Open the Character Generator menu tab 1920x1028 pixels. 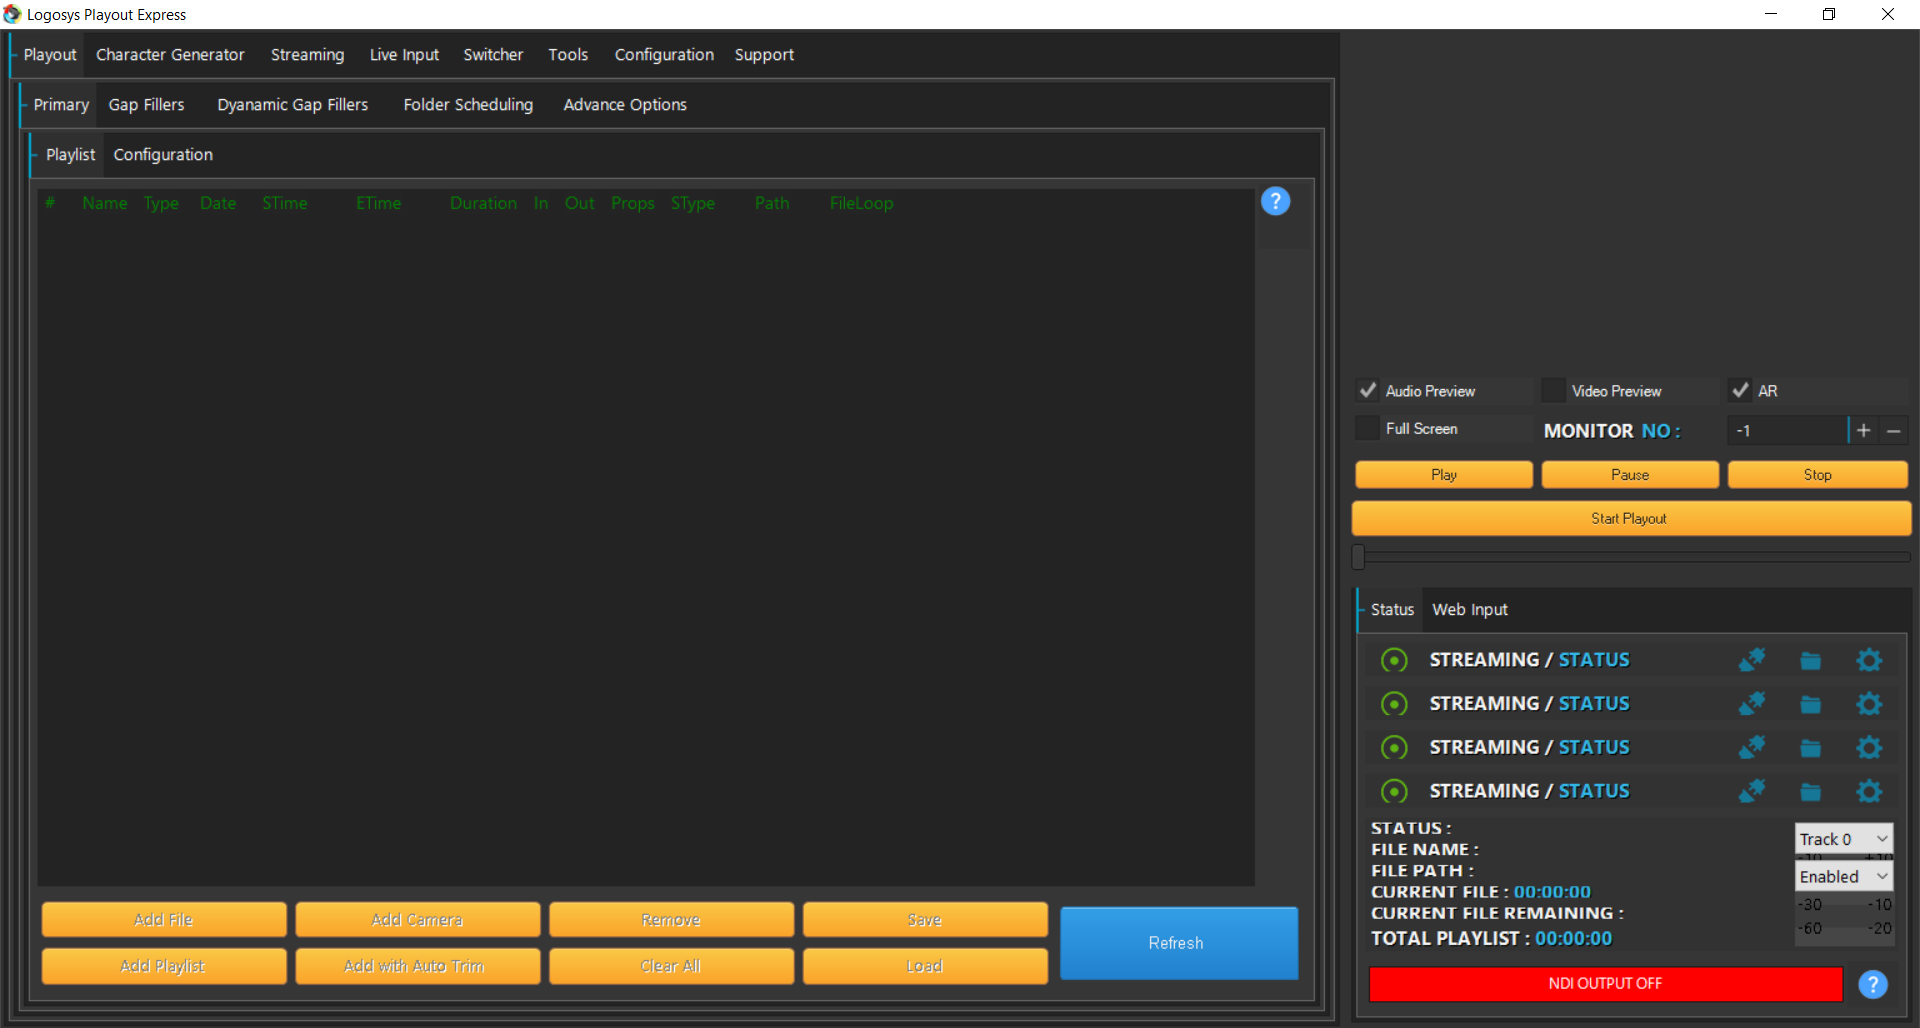pyautogui.click(x=170, y=55)
